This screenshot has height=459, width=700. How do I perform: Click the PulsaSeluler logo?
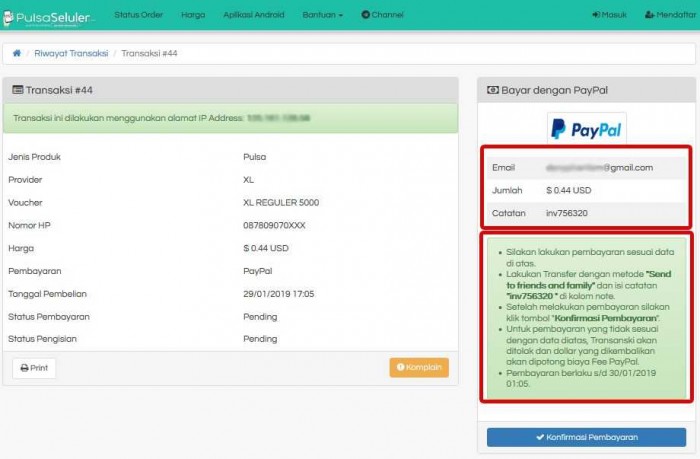click(x=48, y=18)
